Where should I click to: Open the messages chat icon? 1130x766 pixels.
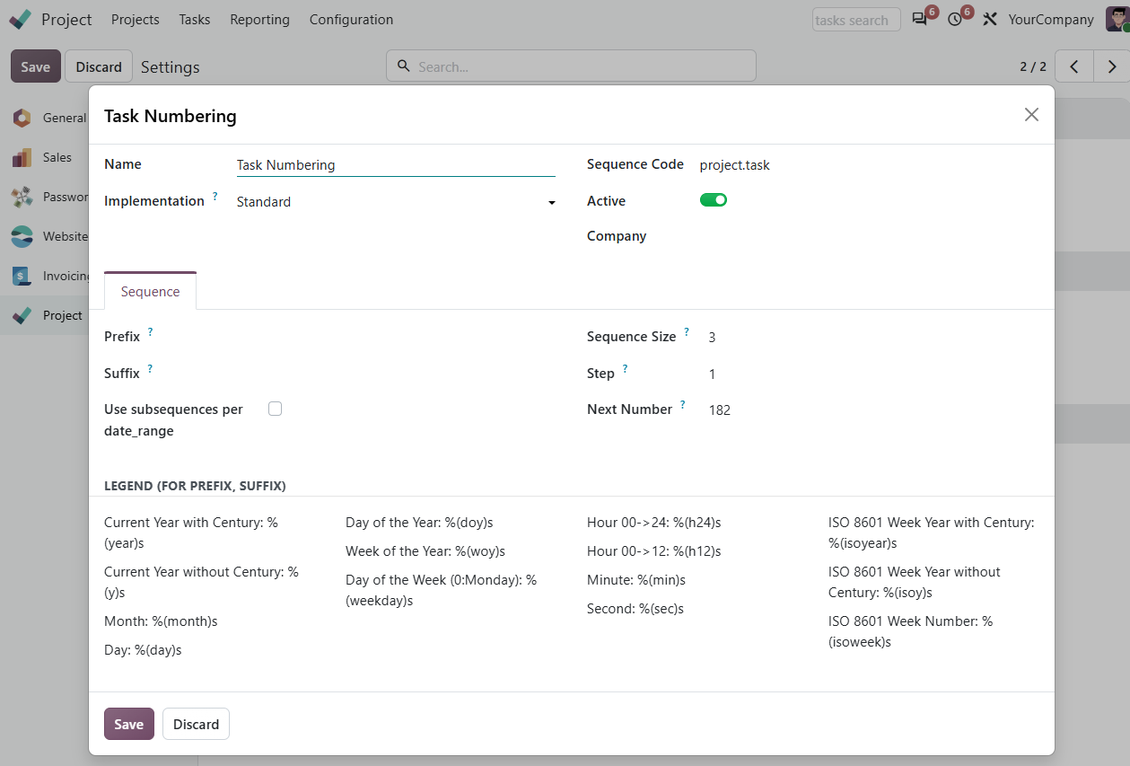pos(920,19)
